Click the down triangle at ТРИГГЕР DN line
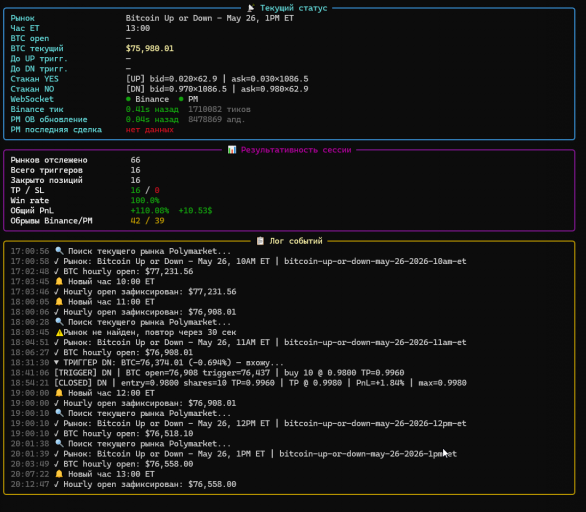 coord(56,363)
